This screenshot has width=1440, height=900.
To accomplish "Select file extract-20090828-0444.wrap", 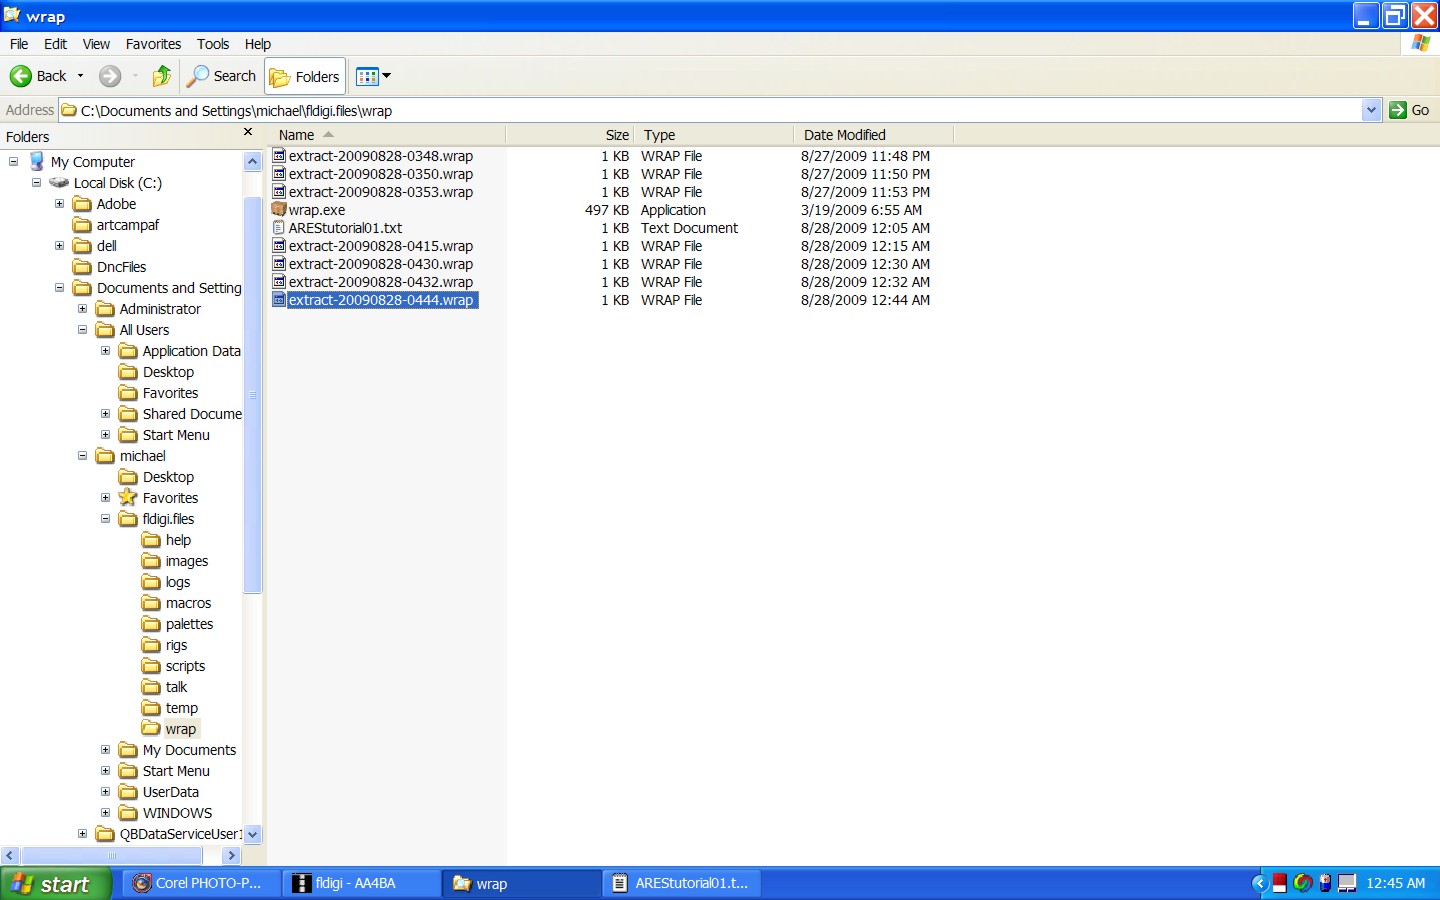I will (x=375, y=300).
